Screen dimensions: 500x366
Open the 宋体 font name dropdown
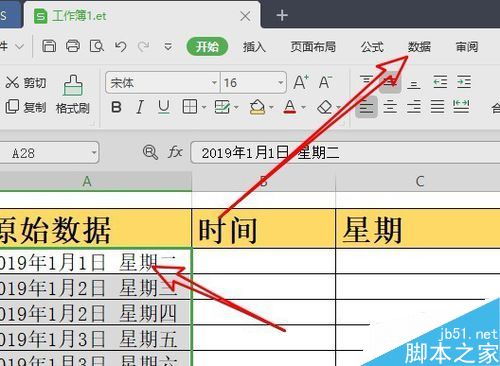pyautogui.click(x=214, y=82)
